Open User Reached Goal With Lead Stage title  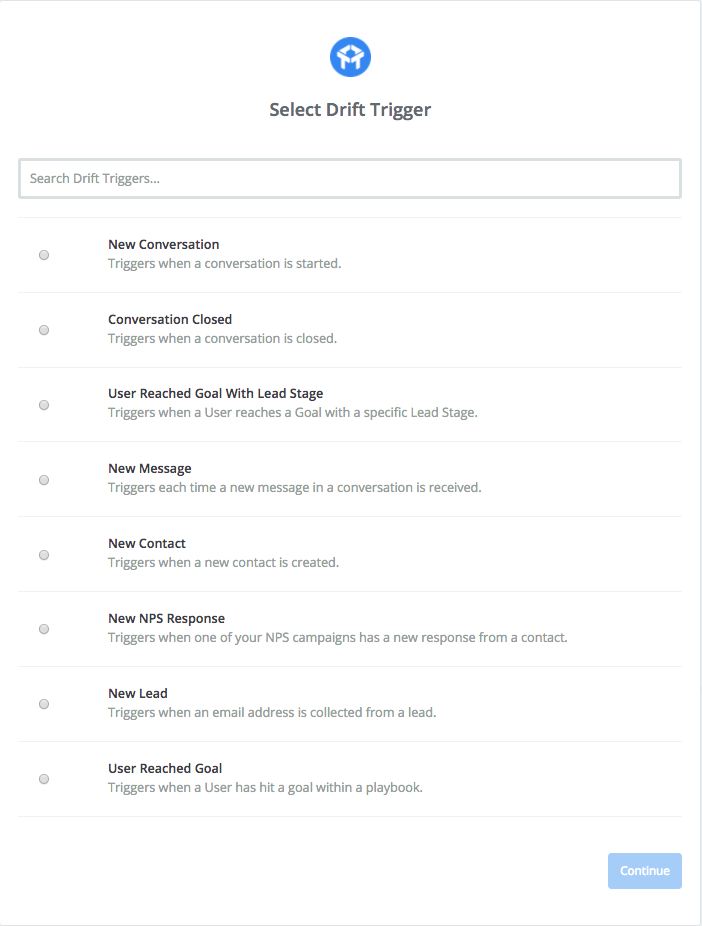pos(216,394)
